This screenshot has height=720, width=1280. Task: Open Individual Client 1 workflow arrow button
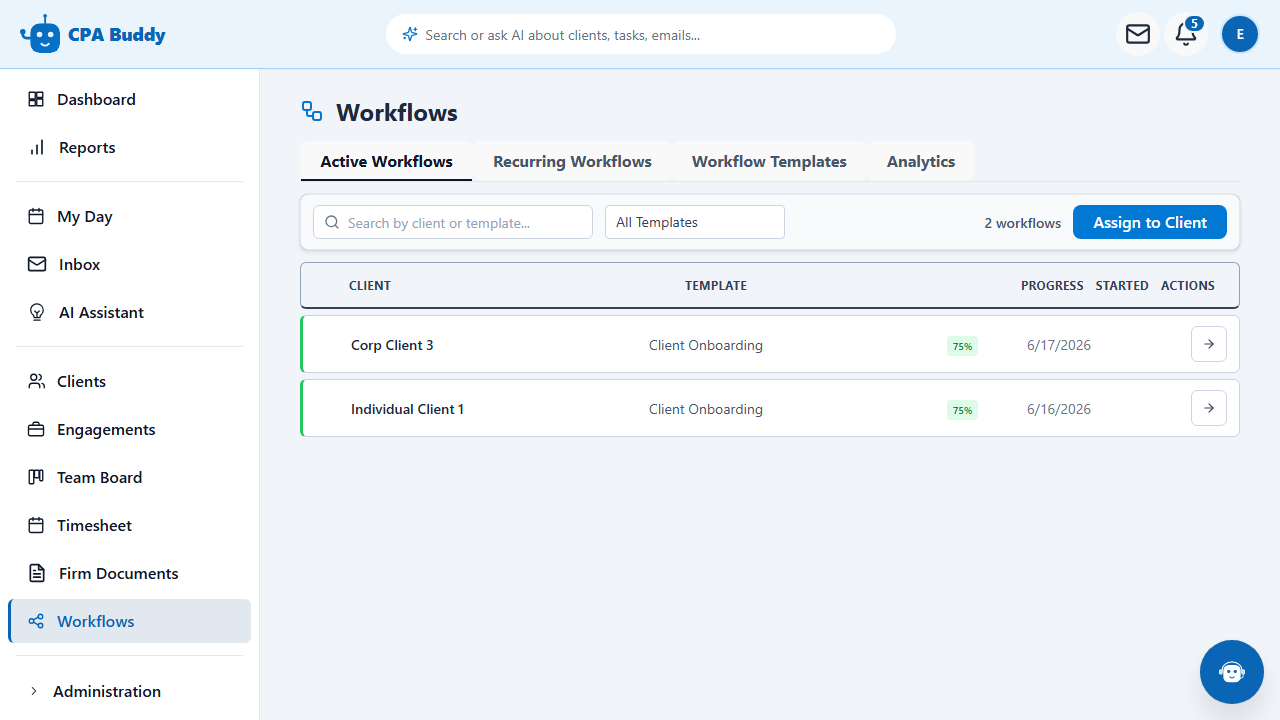pos(1209,408)
